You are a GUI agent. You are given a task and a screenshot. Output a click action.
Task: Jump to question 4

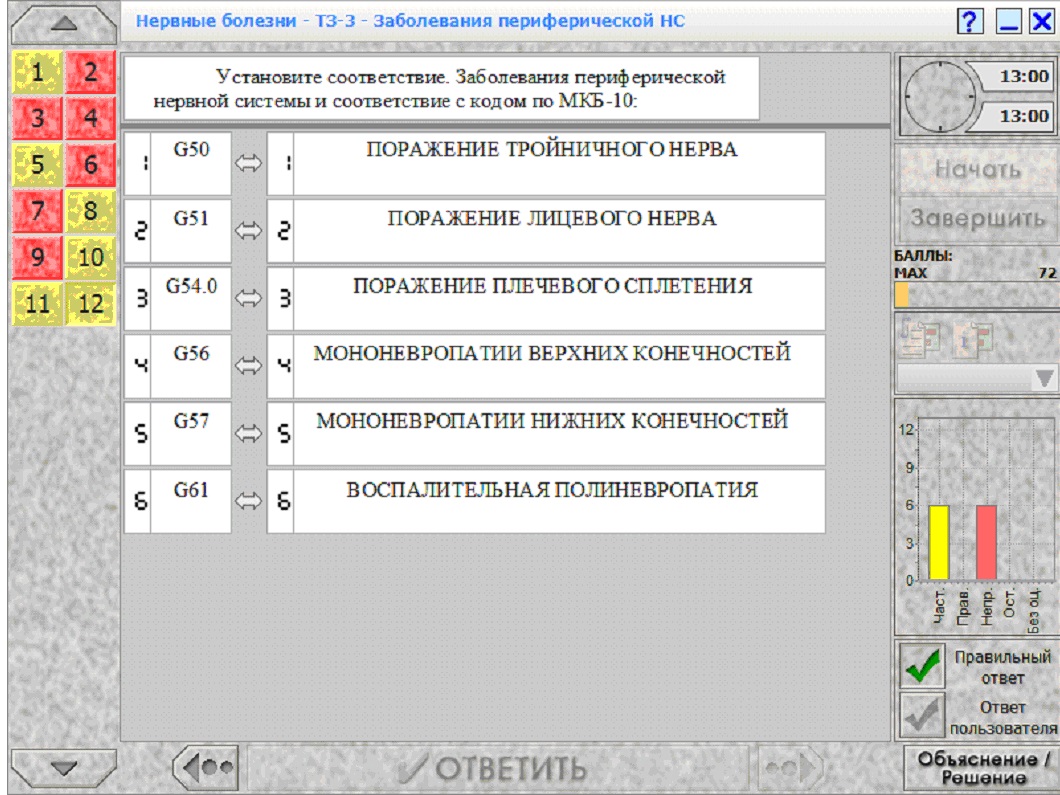91,118
